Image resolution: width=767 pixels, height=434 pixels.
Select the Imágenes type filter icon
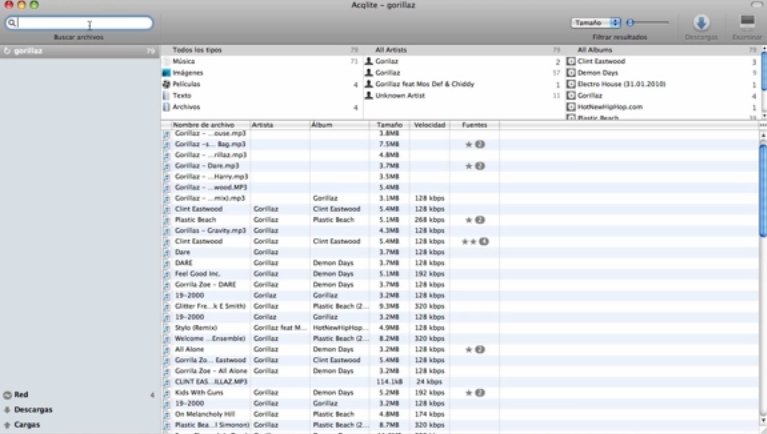point(166,73)
